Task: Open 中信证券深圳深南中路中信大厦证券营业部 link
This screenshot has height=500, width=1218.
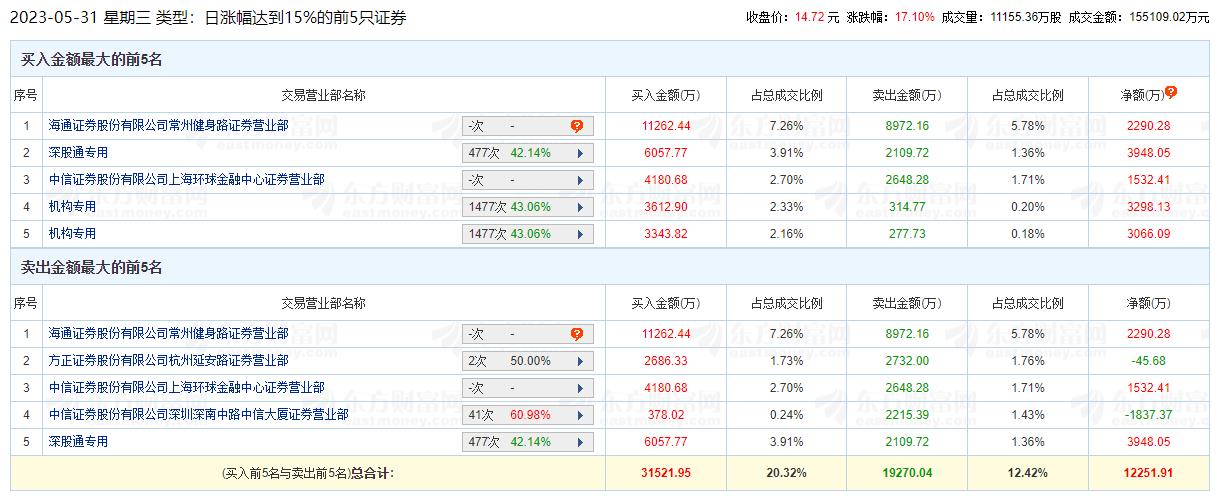Action: 198,415
